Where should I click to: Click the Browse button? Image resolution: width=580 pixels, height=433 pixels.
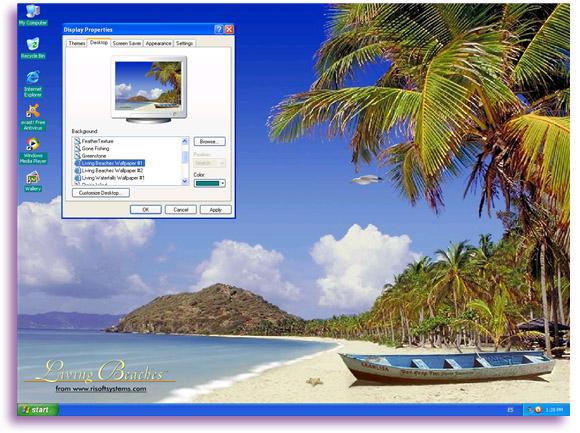[209, 141]
